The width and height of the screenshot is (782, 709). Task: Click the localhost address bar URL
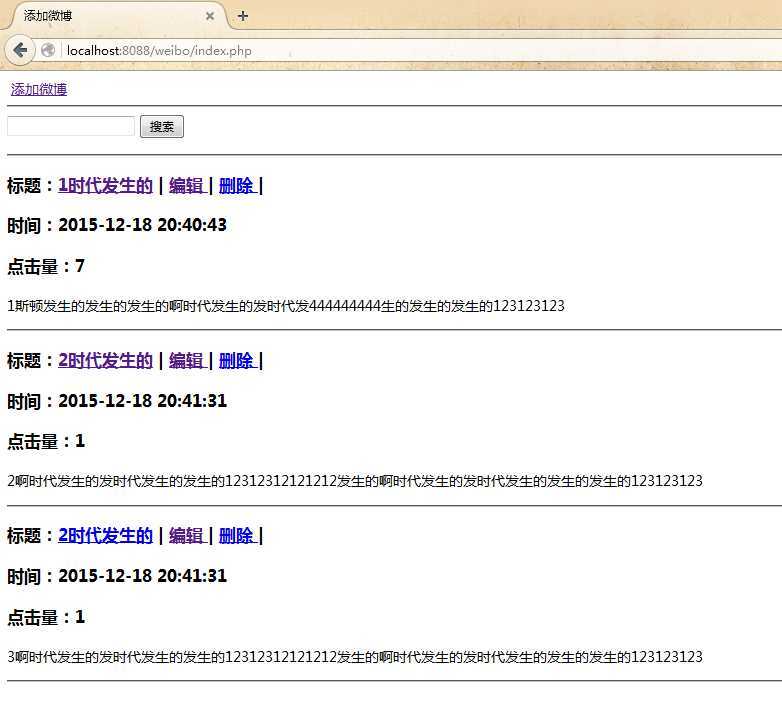coord(159,50)
